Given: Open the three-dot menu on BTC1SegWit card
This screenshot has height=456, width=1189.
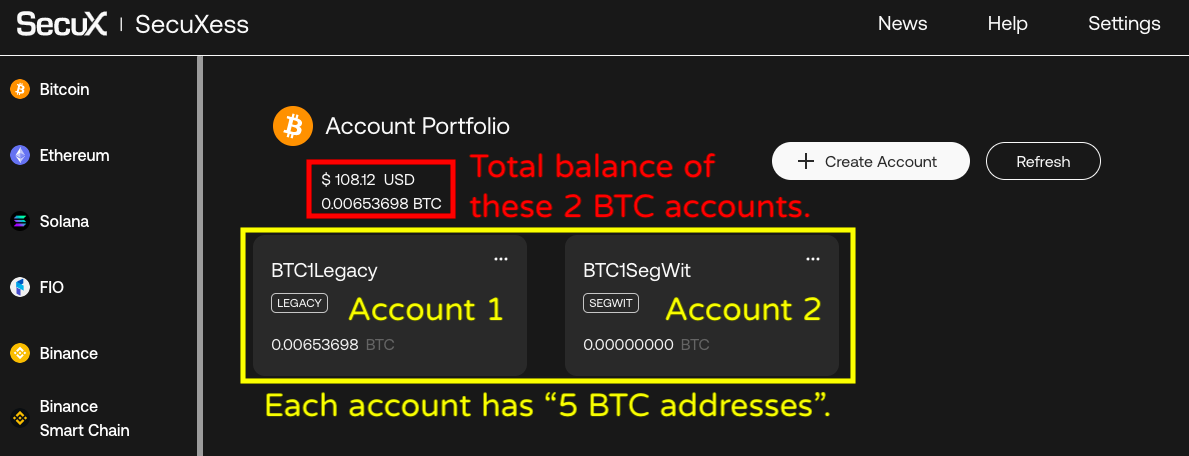Looking at the screenshot, I should [813, 259].
